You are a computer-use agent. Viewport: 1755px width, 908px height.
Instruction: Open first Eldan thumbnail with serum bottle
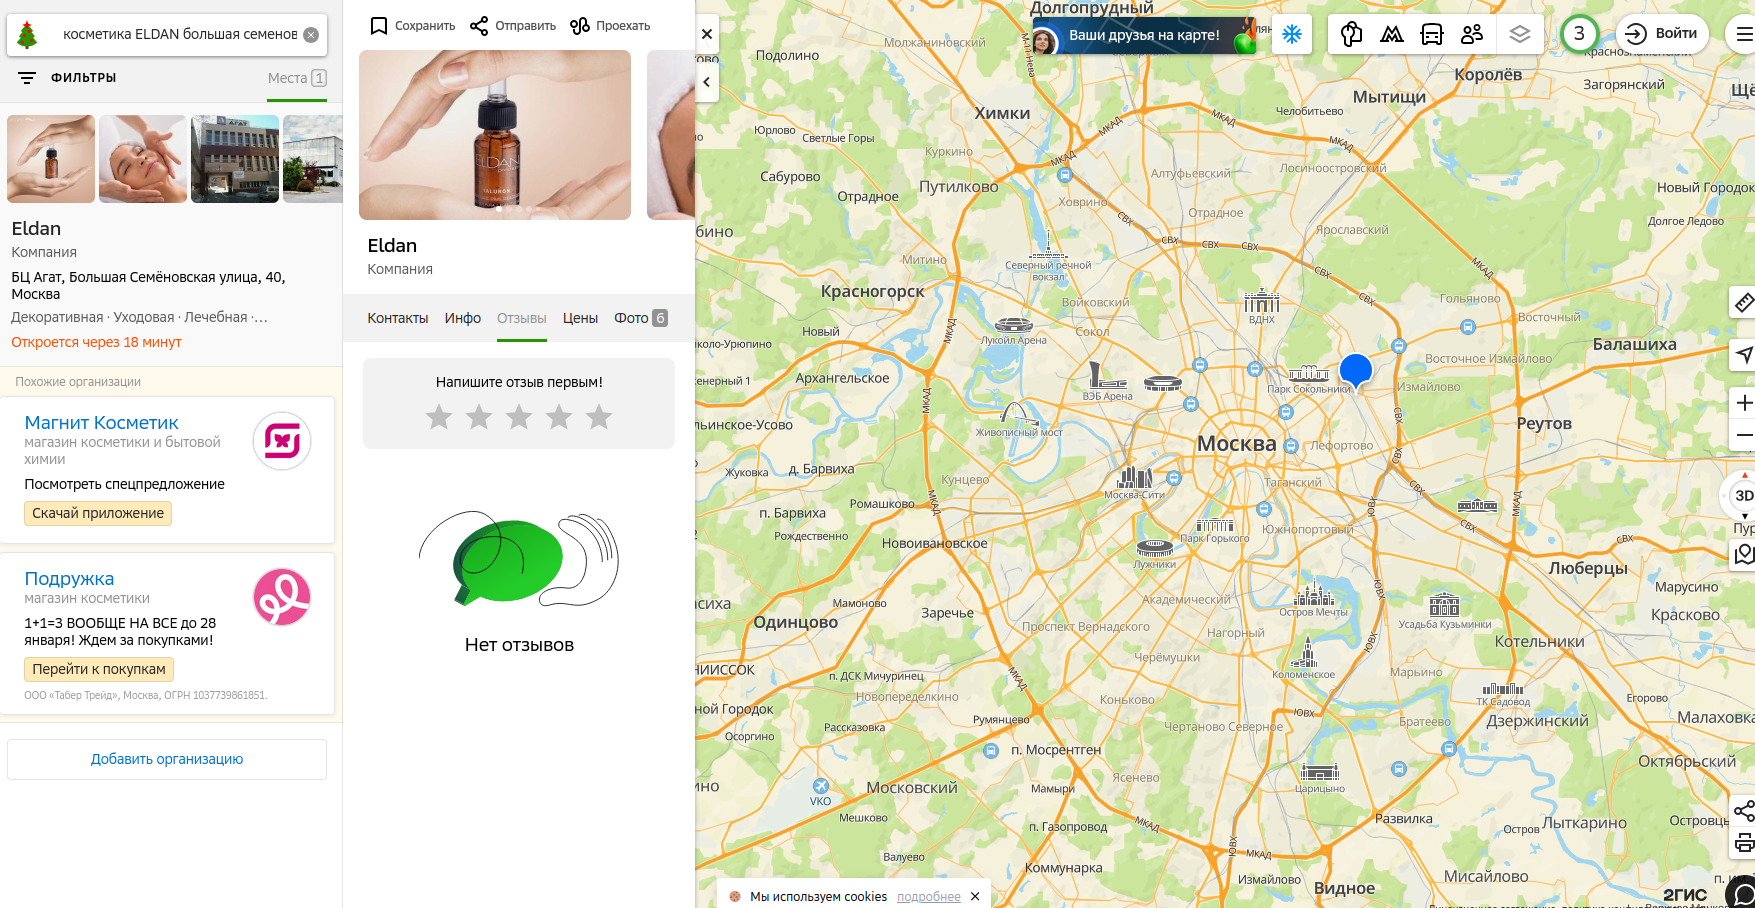coord(51,159)
